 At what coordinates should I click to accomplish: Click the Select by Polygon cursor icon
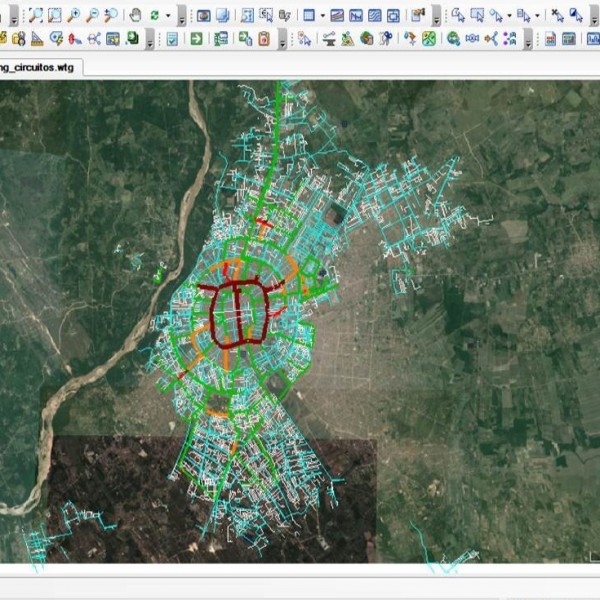tap(458, 16)
